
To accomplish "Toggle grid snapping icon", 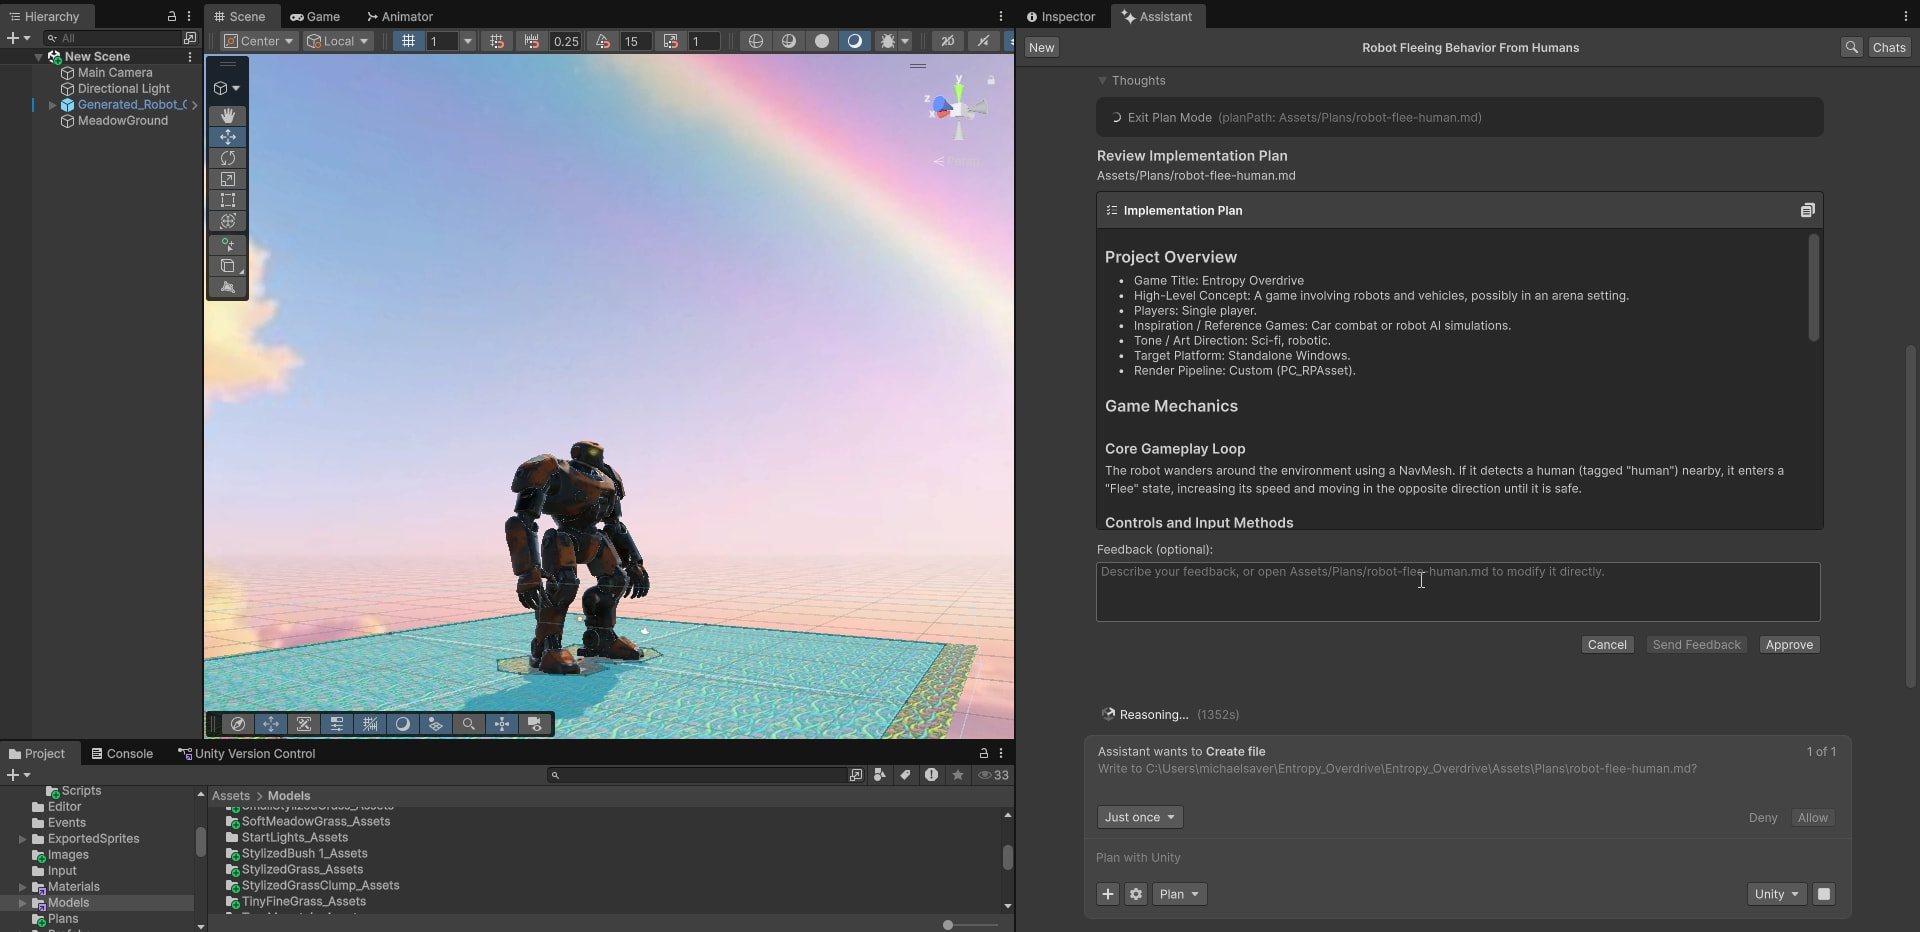I will 497,41.
